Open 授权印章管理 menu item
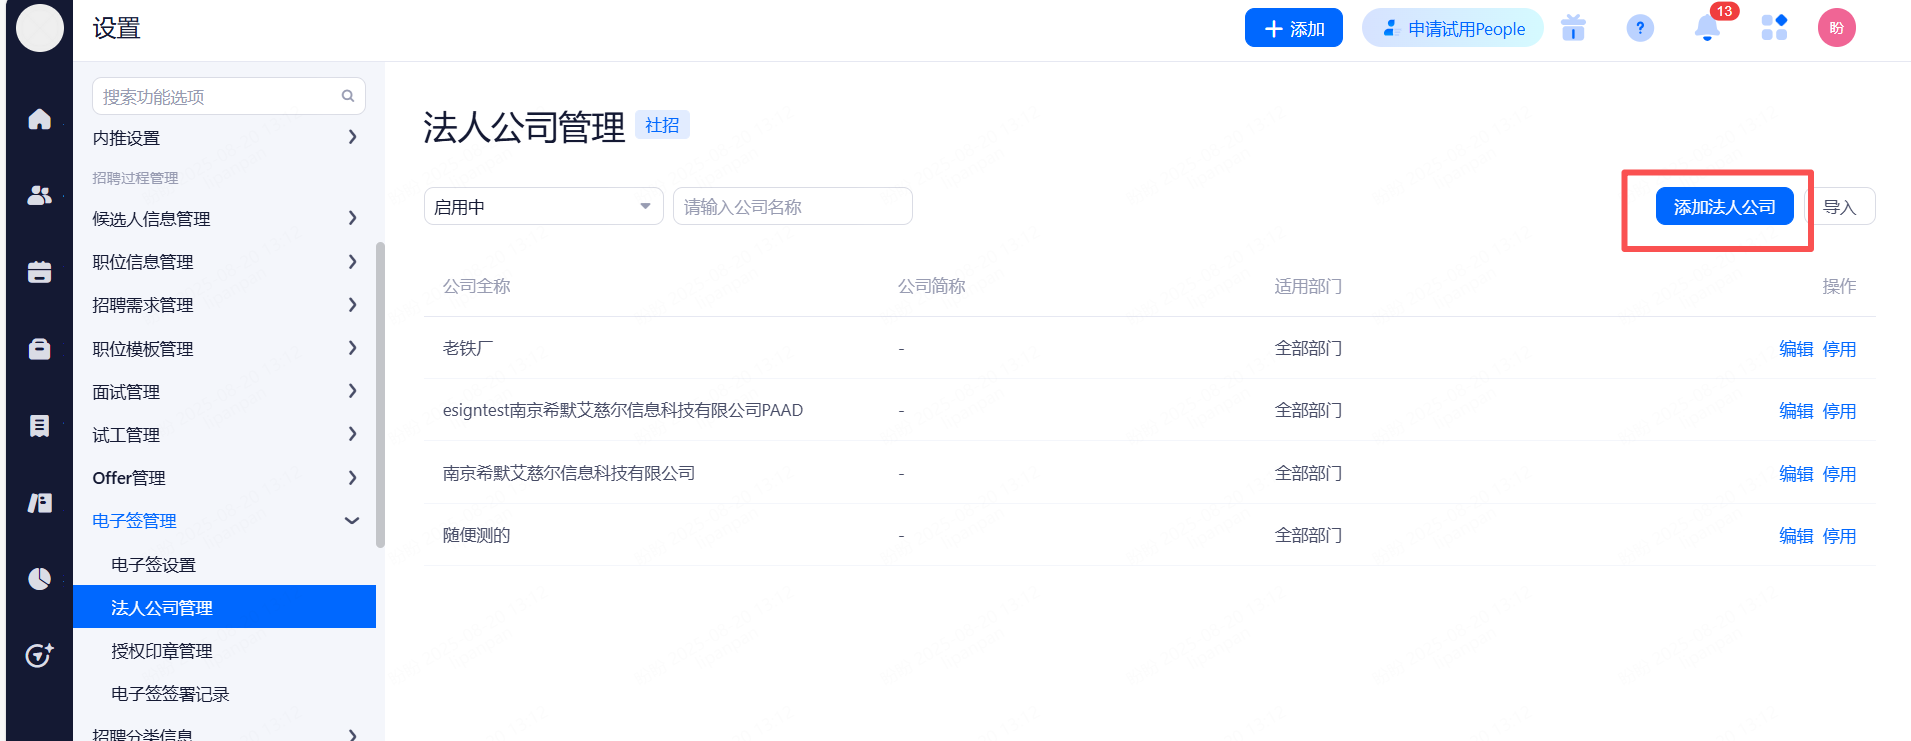 161,651
